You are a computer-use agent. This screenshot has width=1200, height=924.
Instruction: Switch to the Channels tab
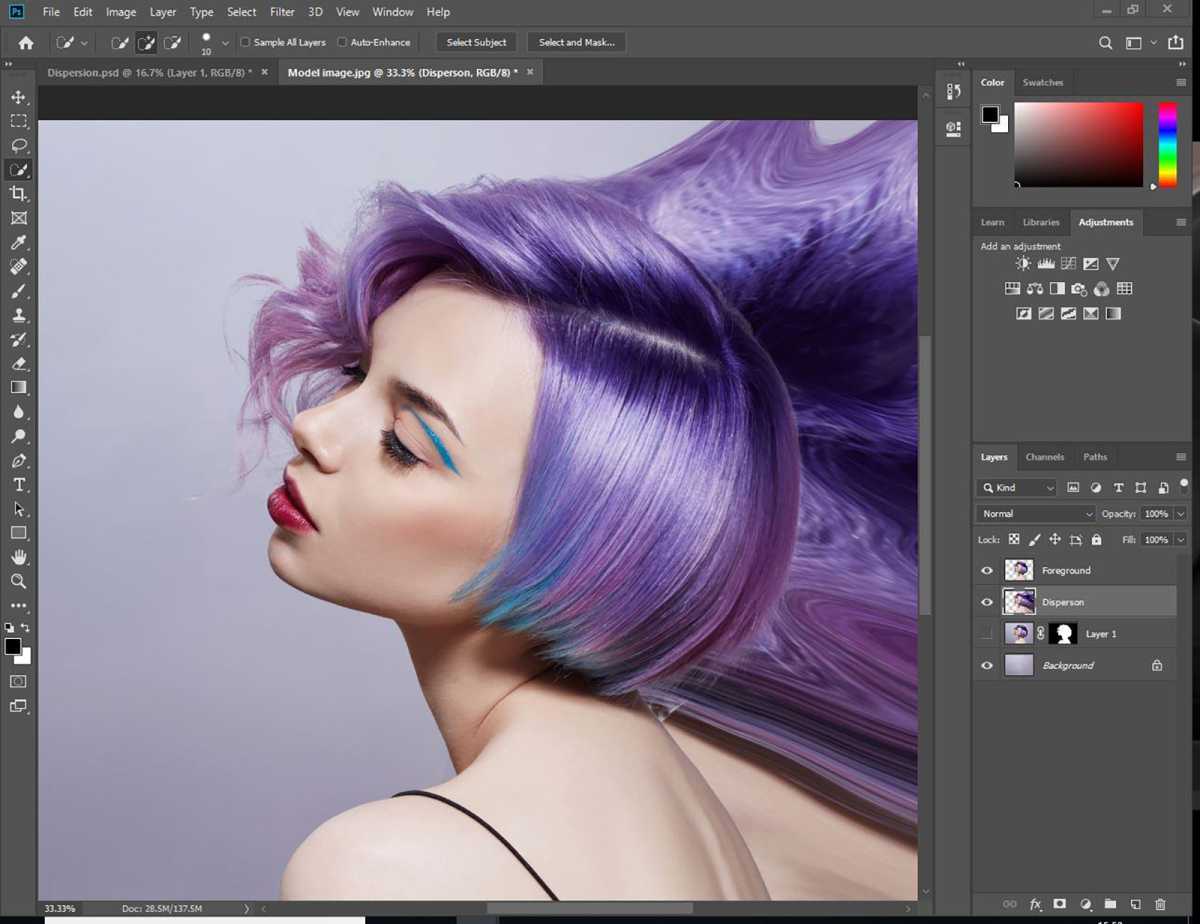point(1045,457)
